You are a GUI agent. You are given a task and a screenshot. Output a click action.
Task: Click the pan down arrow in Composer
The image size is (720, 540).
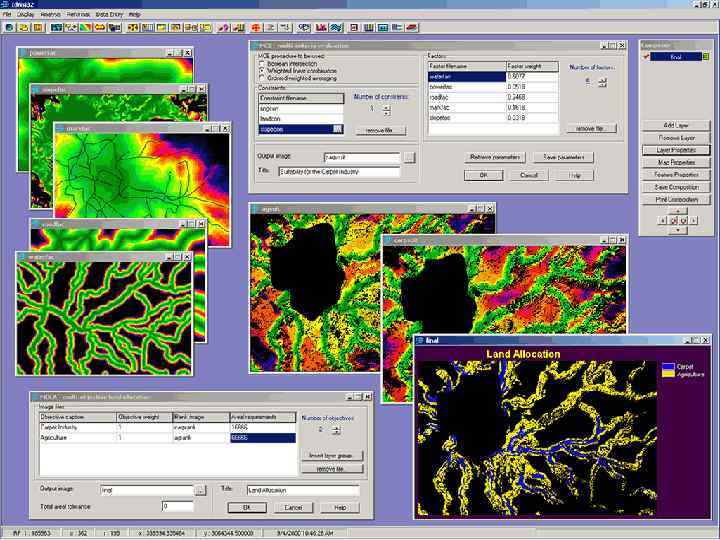coord(678,230)
